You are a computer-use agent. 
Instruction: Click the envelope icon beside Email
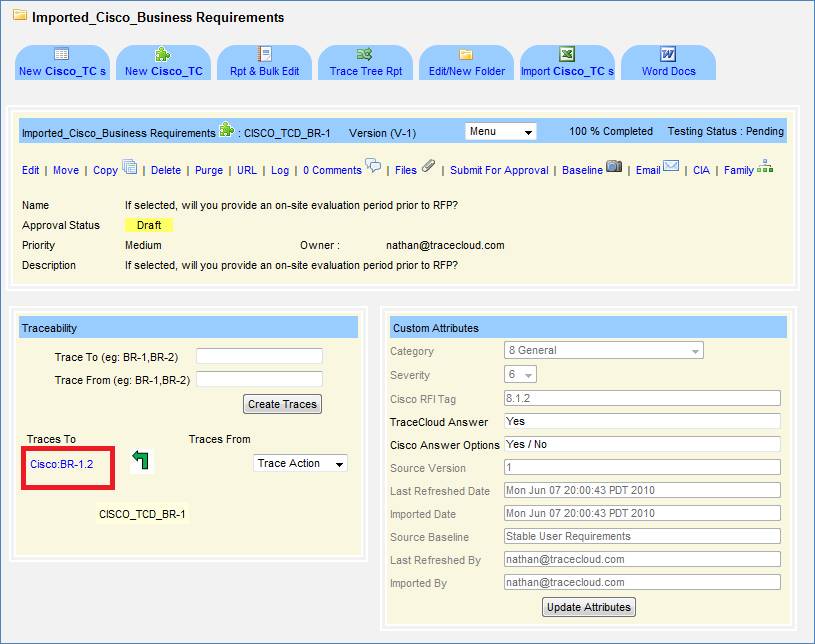pyautogui.click(x=671, y=166)
